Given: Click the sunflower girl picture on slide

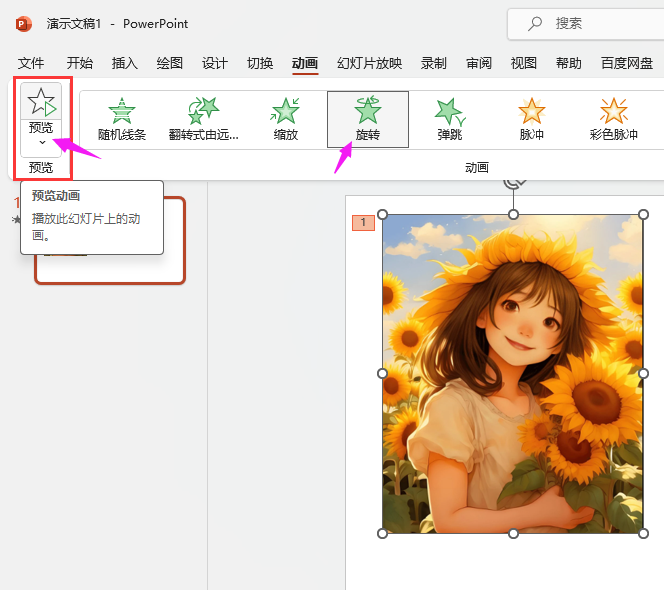Looking at the screenshot, I should pyautogui.click(x=513, y=374).
